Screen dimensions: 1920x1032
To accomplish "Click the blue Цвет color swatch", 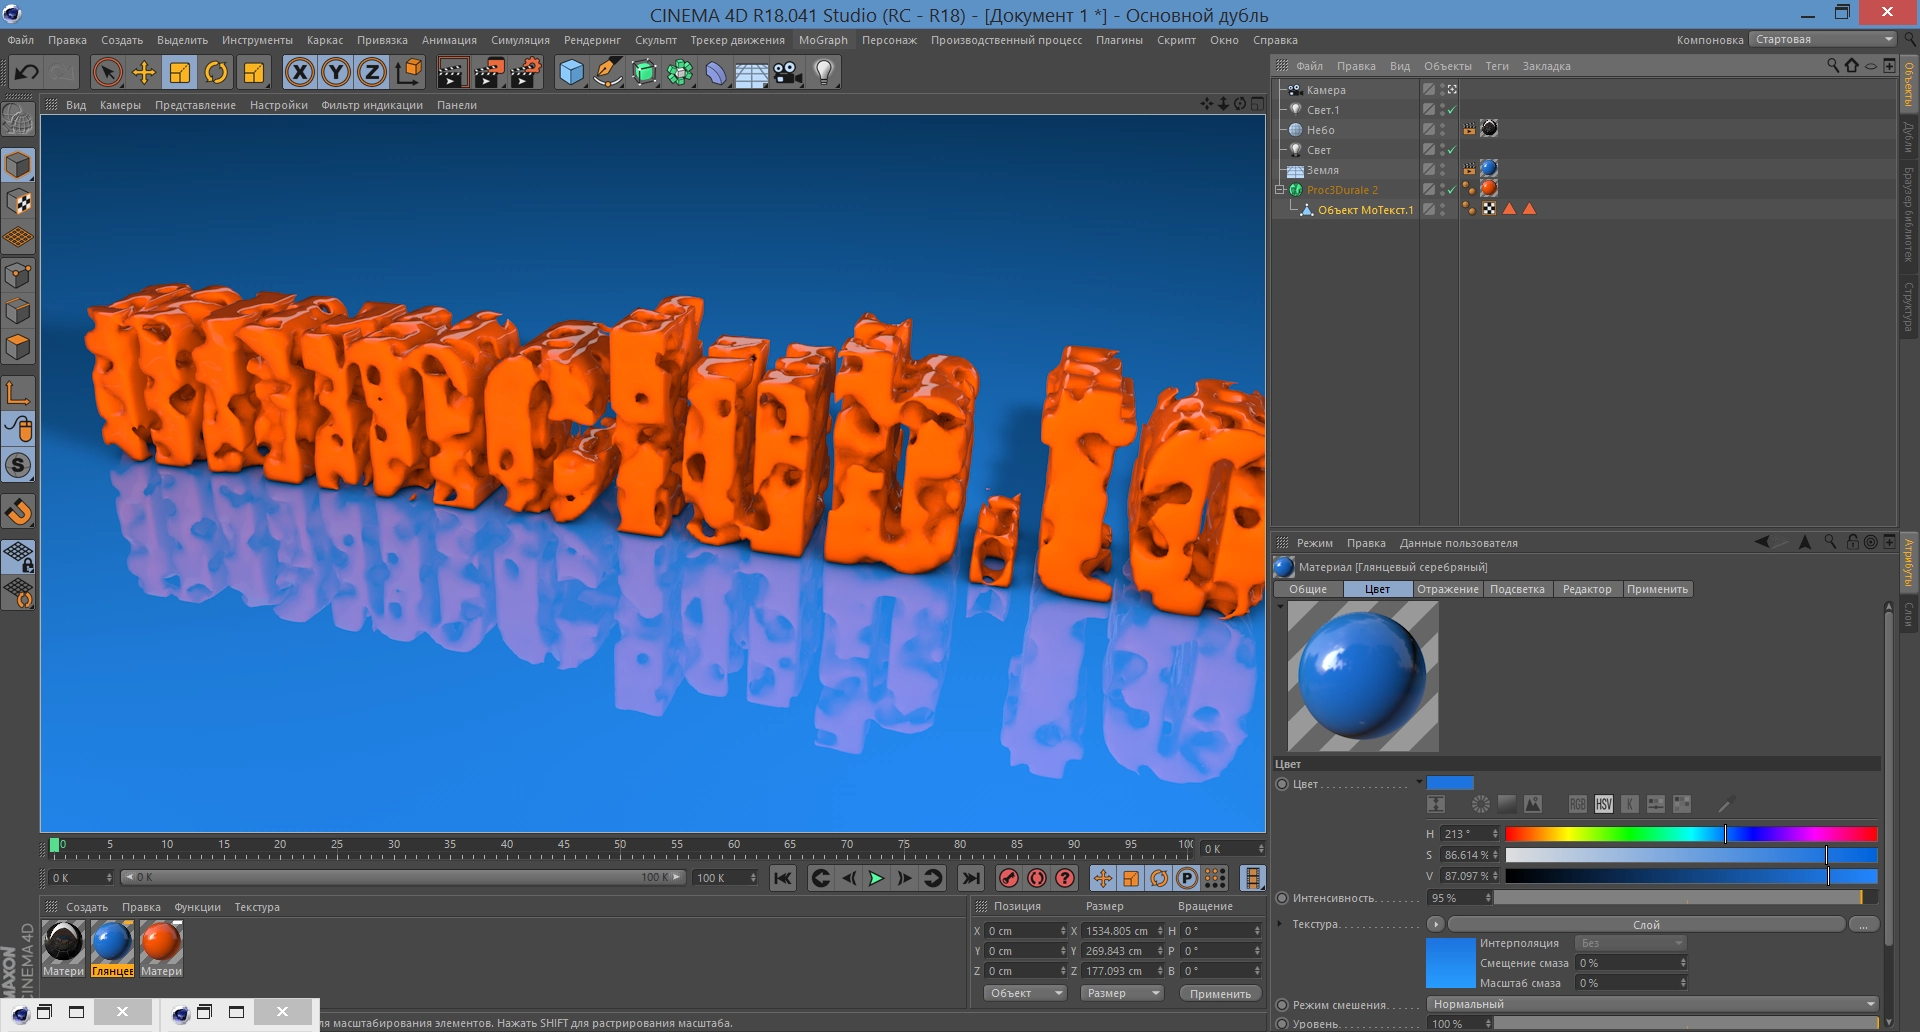I will [1450, 783].
